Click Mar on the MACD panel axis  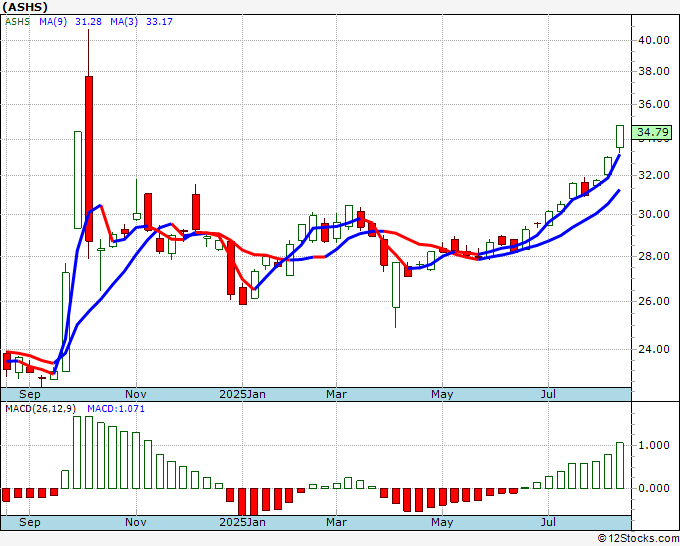click(x=337, y=522)
